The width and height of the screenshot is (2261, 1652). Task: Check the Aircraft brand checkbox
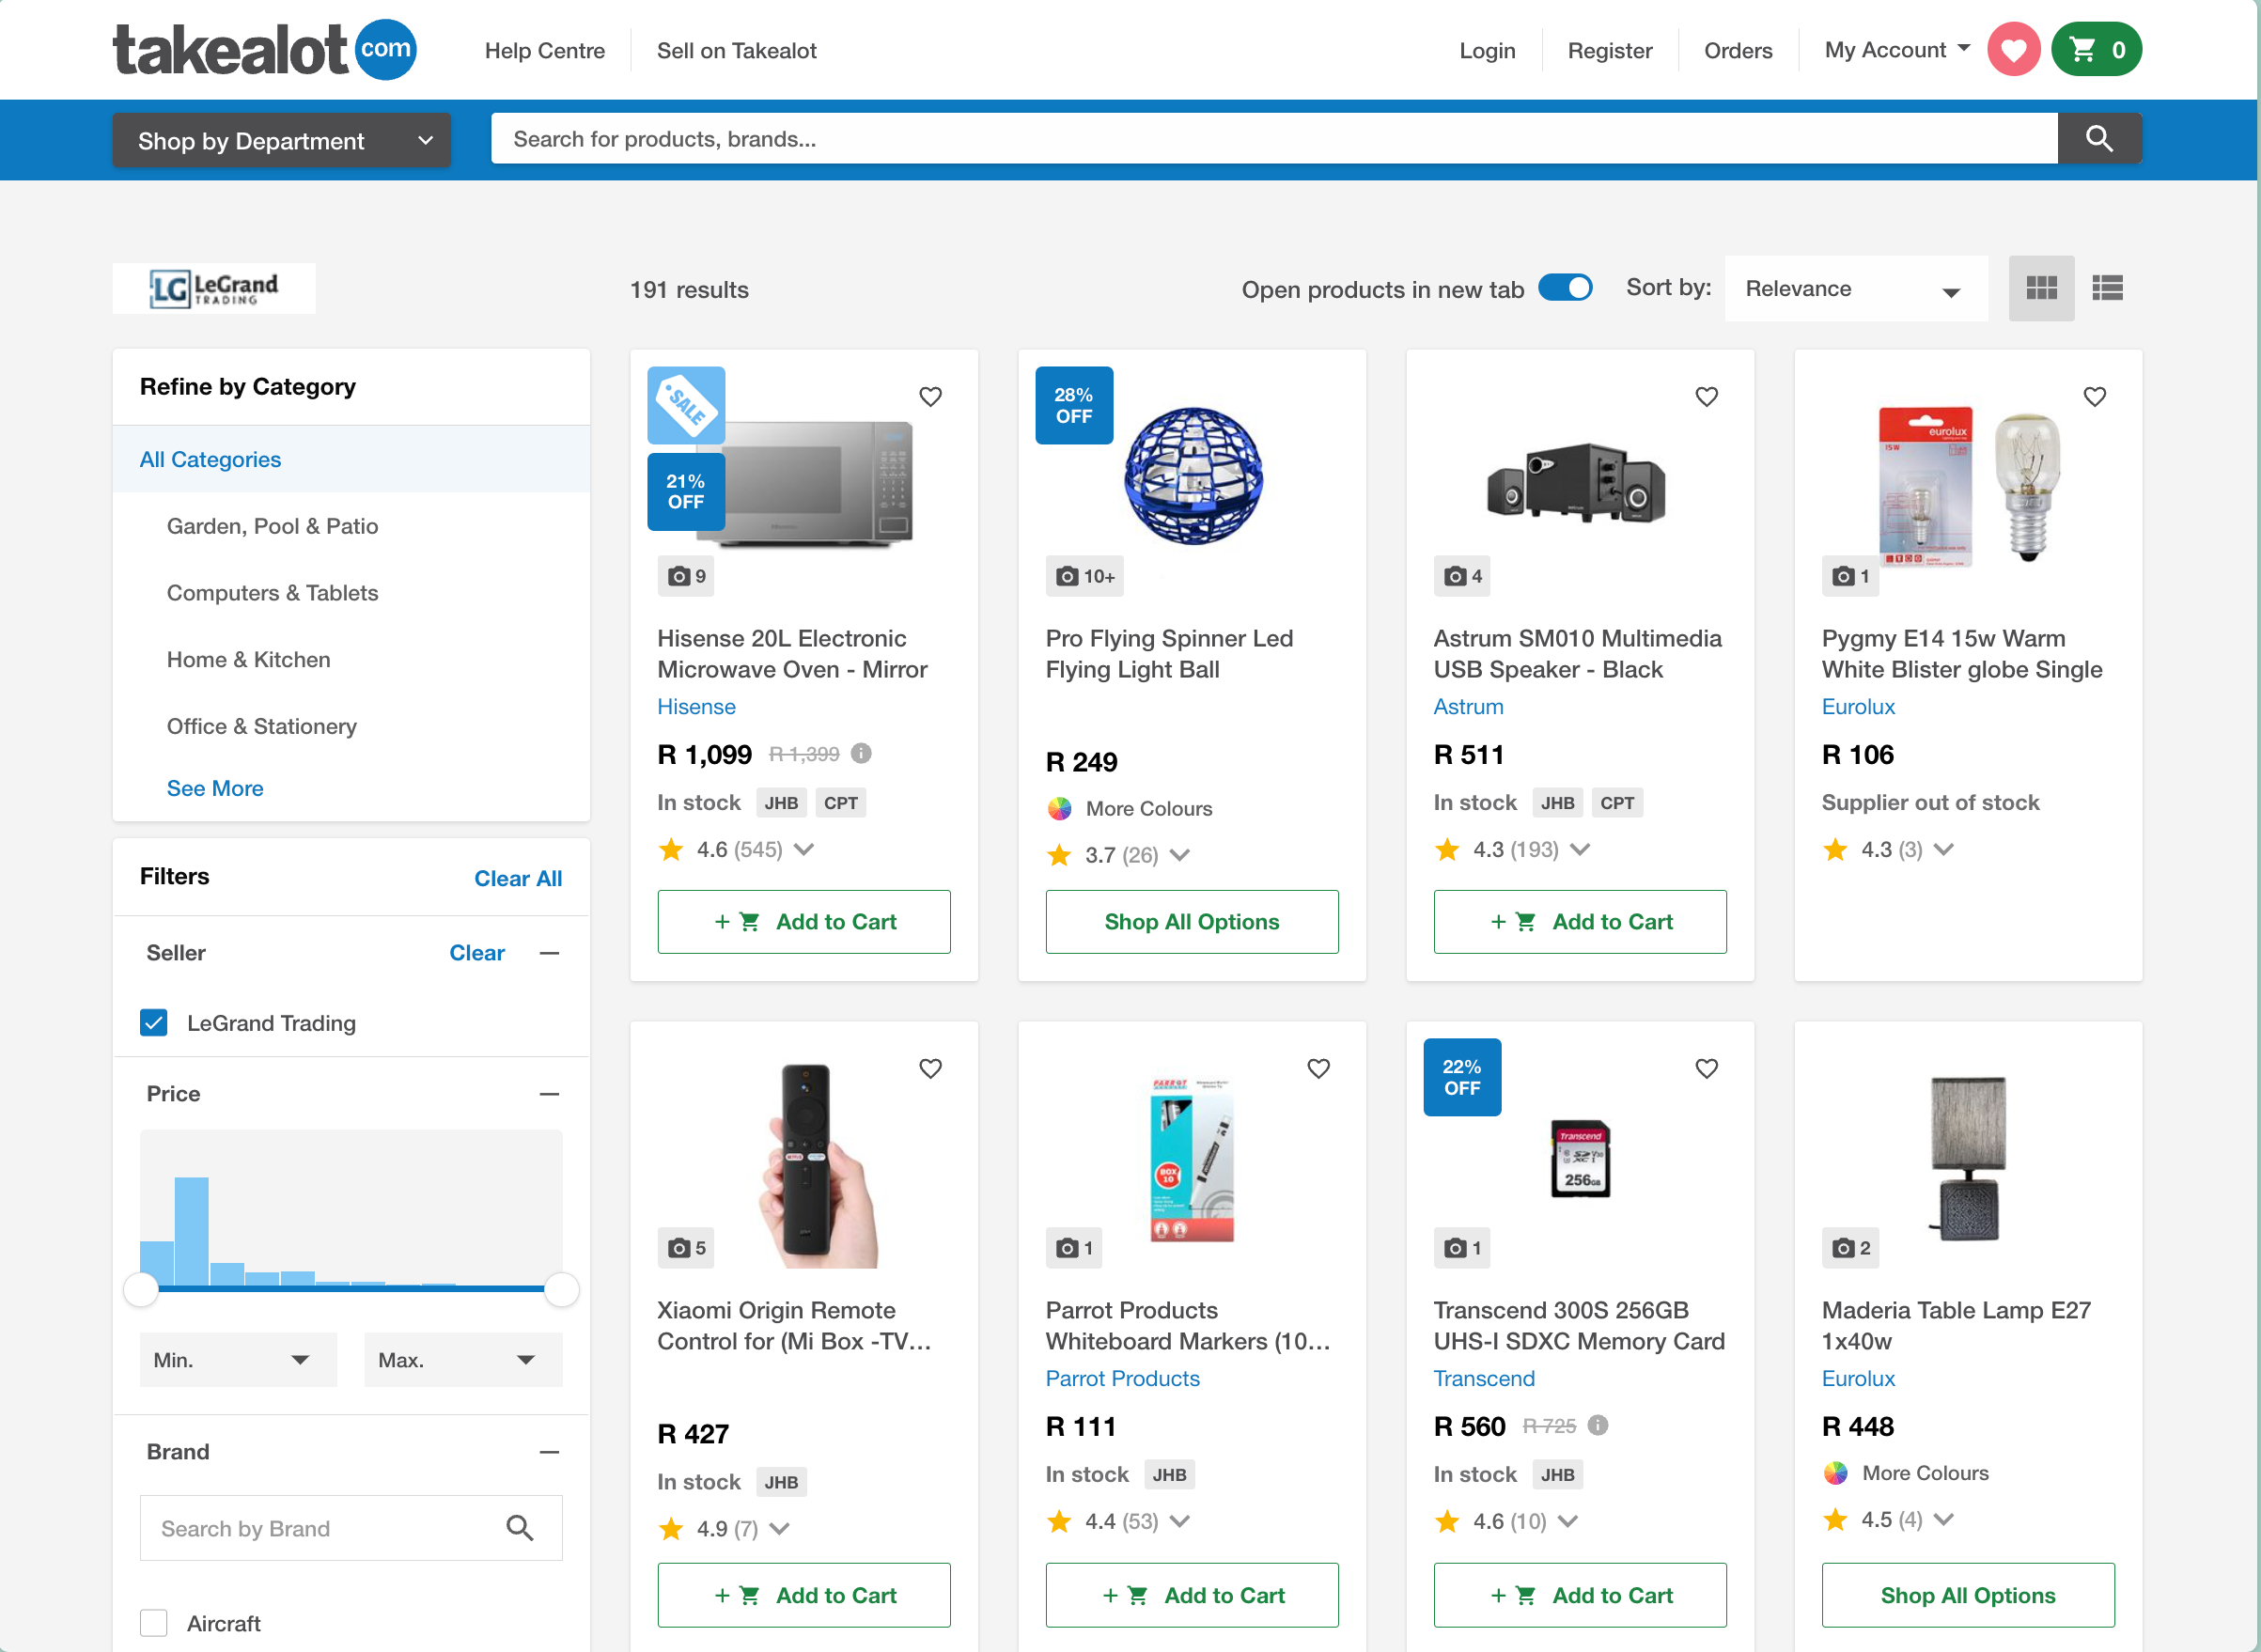click(x=154, y=1622)
